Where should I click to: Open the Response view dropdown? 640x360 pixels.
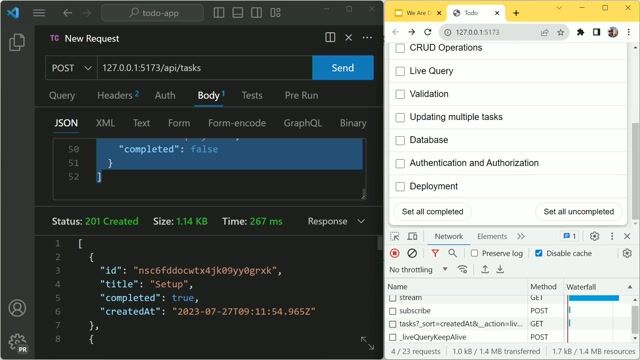tap(336, 221)
